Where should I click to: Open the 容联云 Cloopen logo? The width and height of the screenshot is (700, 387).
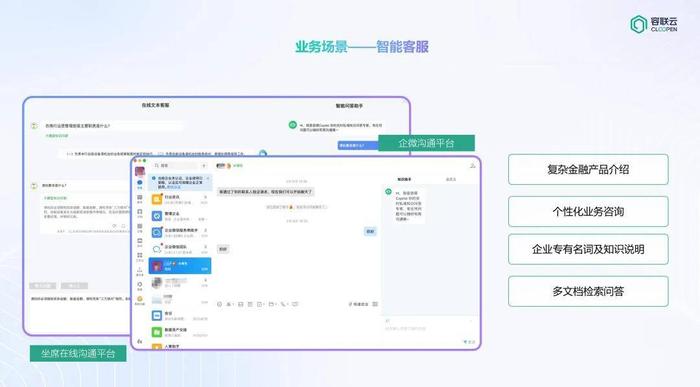coord(654,24)
